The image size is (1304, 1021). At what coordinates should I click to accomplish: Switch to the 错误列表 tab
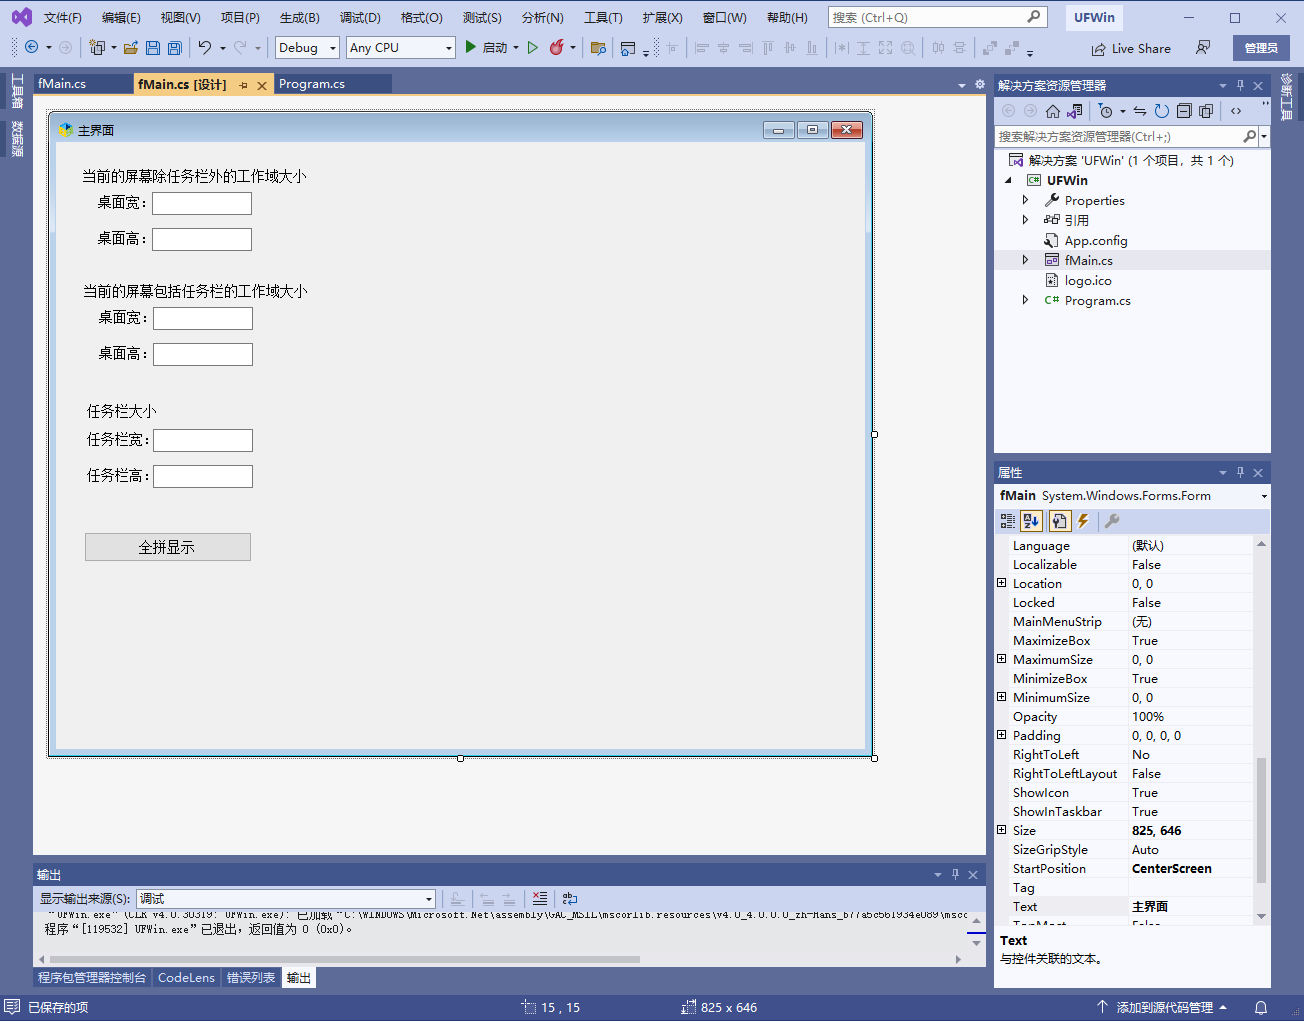[x=251, y=978]
